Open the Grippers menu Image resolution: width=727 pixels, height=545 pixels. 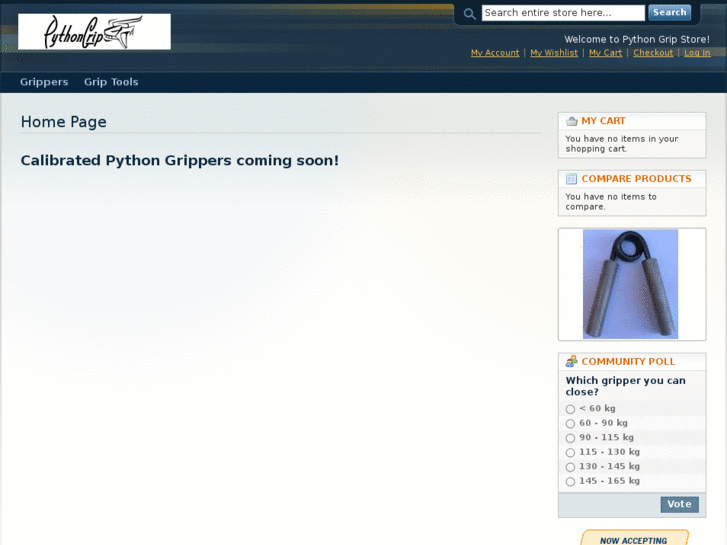pyautogui.click(x=44, y=82)
